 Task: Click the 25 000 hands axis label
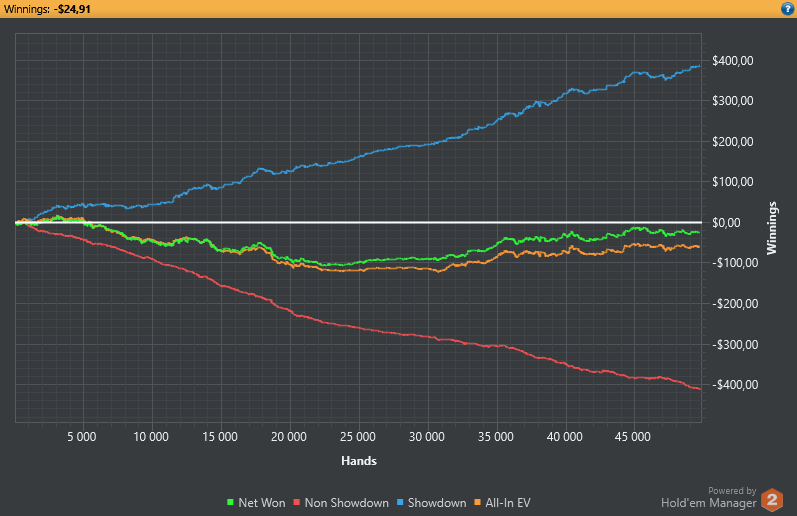358,437
